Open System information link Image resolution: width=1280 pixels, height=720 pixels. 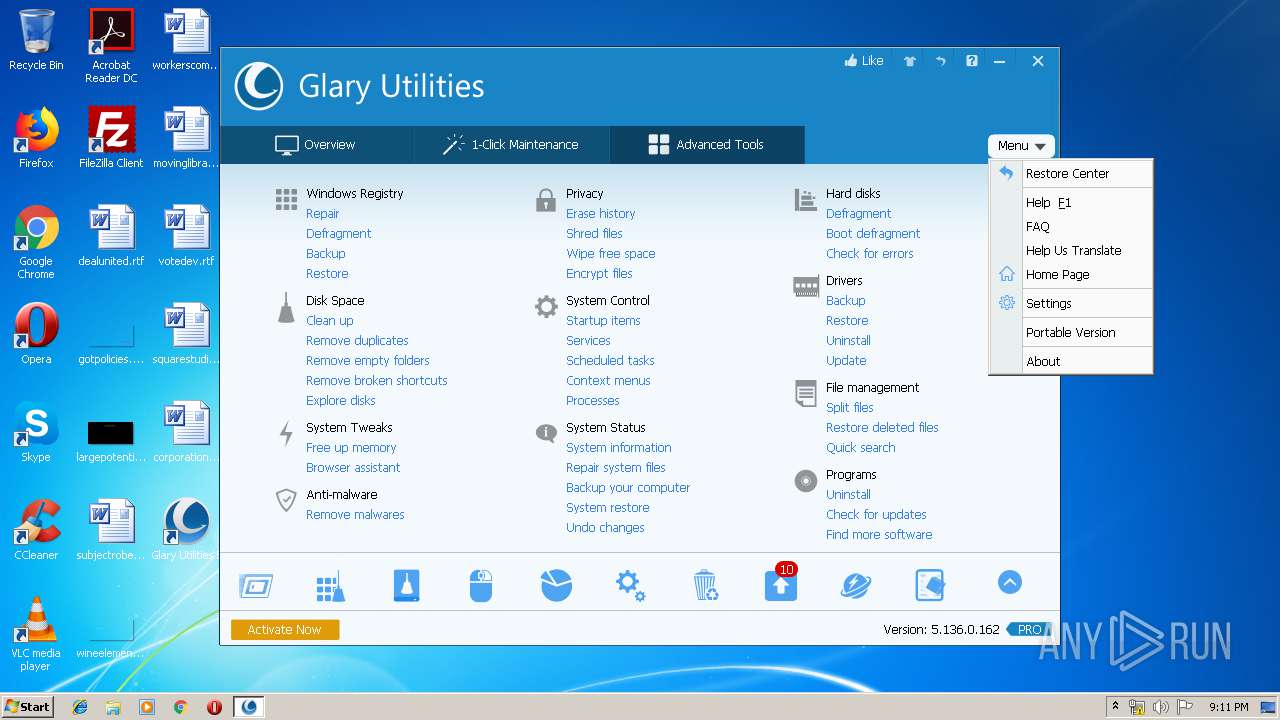pos(619,448)
